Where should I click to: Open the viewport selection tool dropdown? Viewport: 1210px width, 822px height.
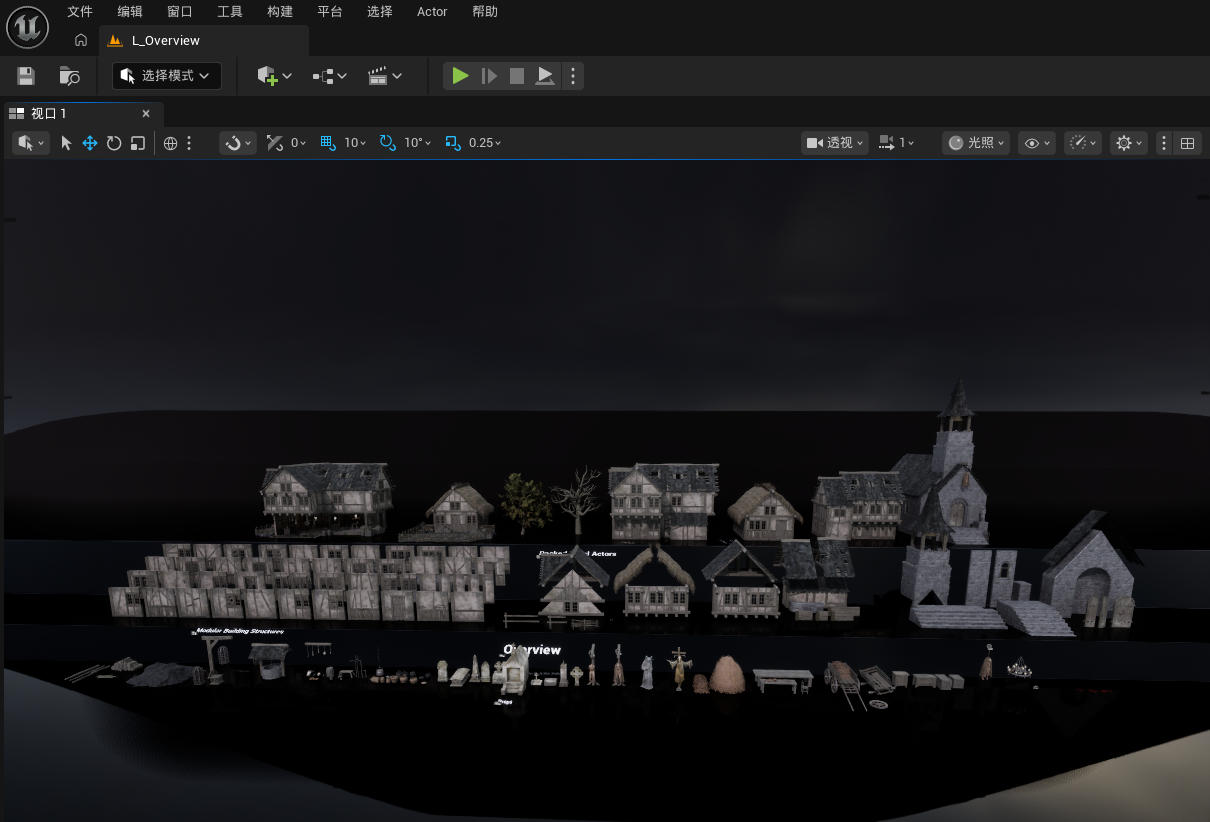[x=31, y=143]
